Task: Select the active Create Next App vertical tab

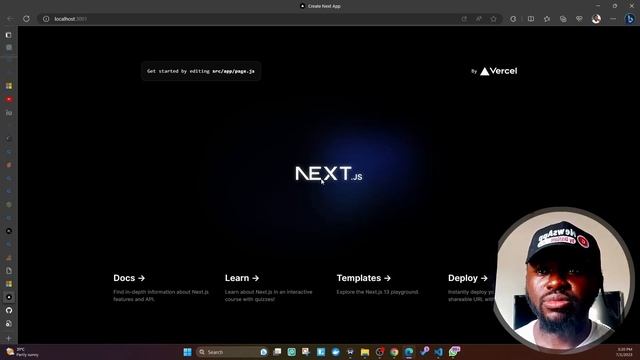Action: point(9,297)
